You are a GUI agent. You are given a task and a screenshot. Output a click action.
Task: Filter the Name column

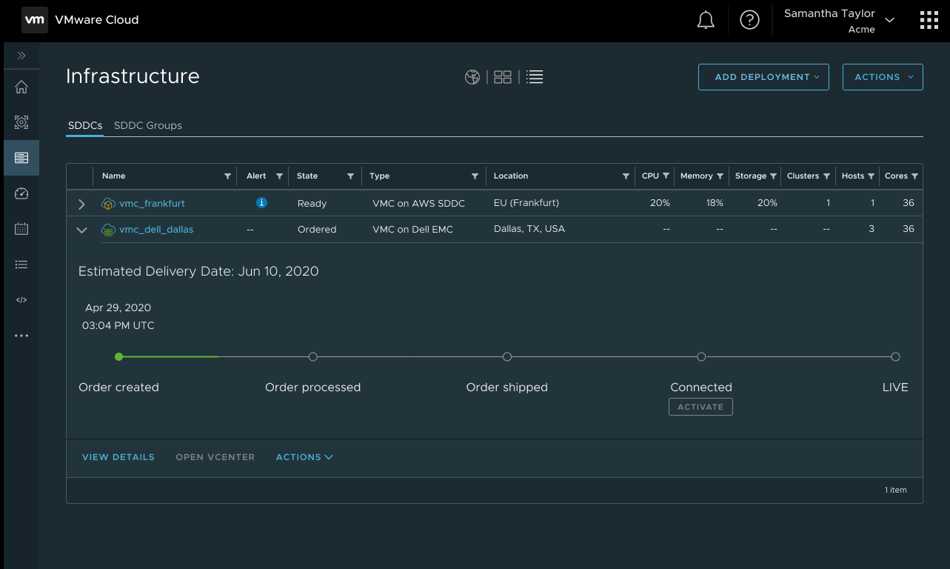(227, 176)
